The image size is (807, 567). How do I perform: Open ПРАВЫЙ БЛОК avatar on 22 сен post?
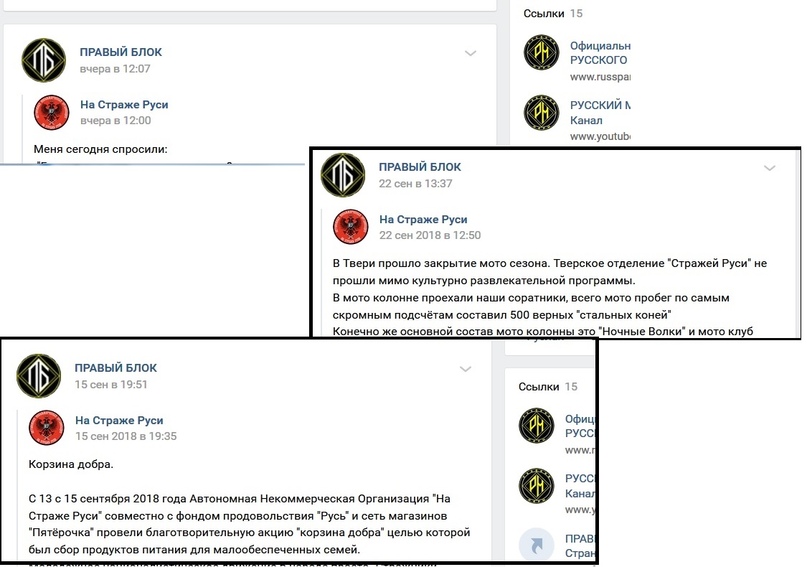click(343, 175)
